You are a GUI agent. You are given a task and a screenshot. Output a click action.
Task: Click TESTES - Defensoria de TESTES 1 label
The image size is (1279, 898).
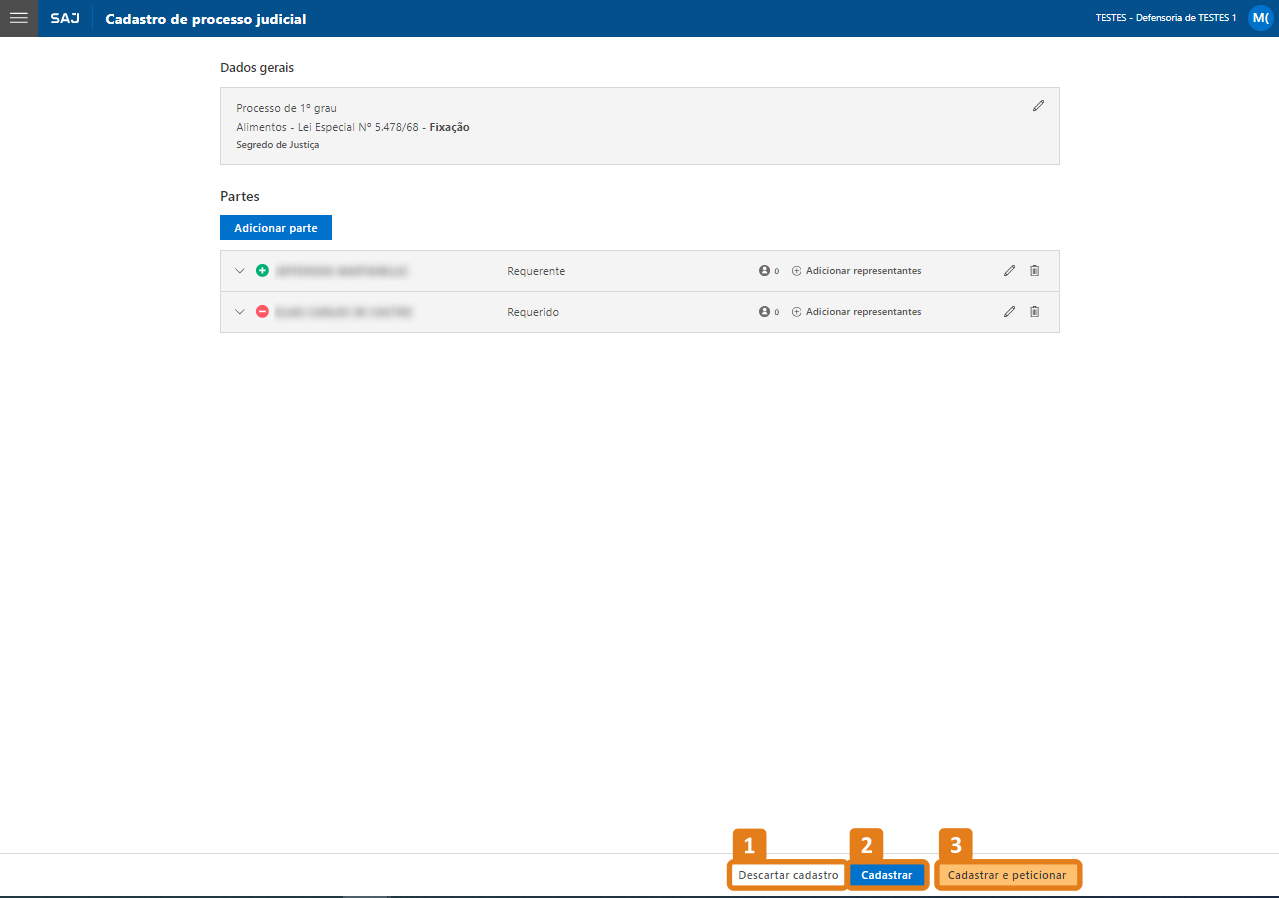(1166, 18)
